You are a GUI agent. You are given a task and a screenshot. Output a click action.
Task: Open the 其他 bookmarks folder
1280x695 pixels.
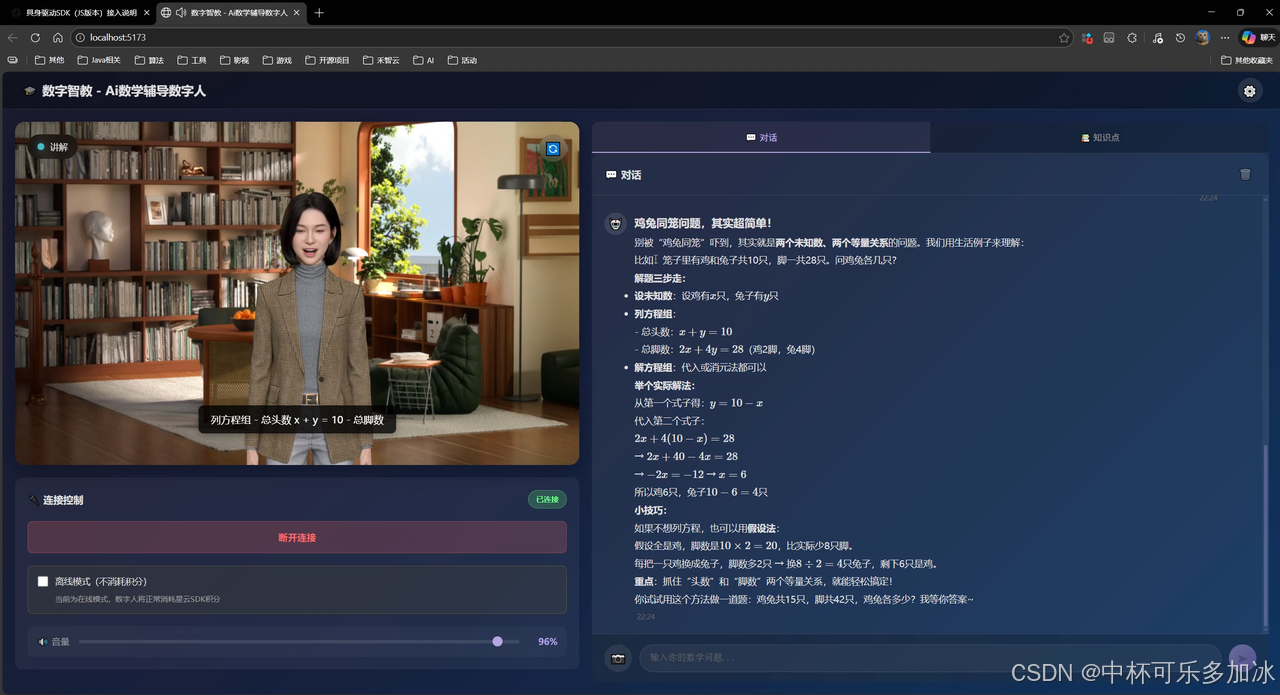pos(50,60)
